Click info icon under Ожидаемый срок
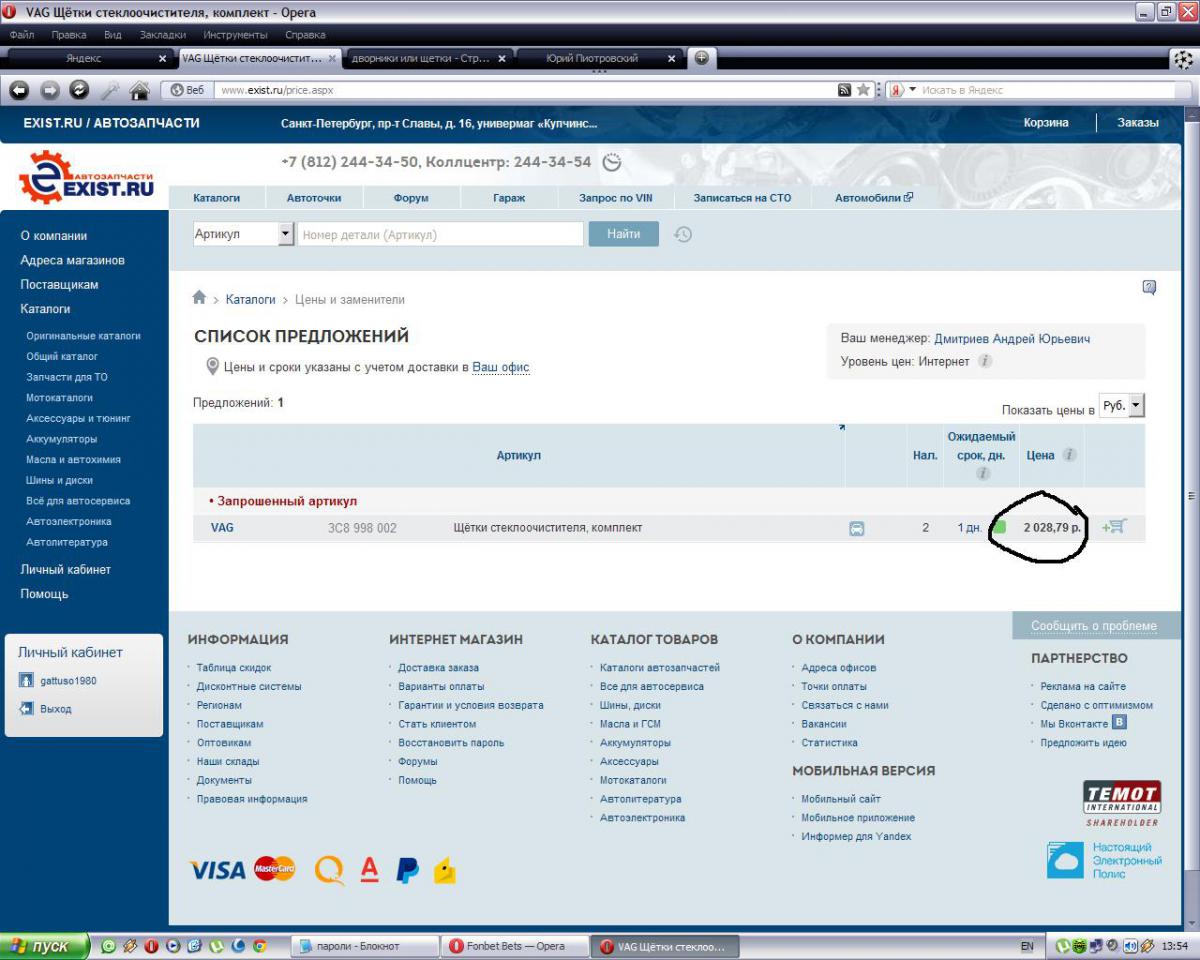 click(x=982, y=473)
